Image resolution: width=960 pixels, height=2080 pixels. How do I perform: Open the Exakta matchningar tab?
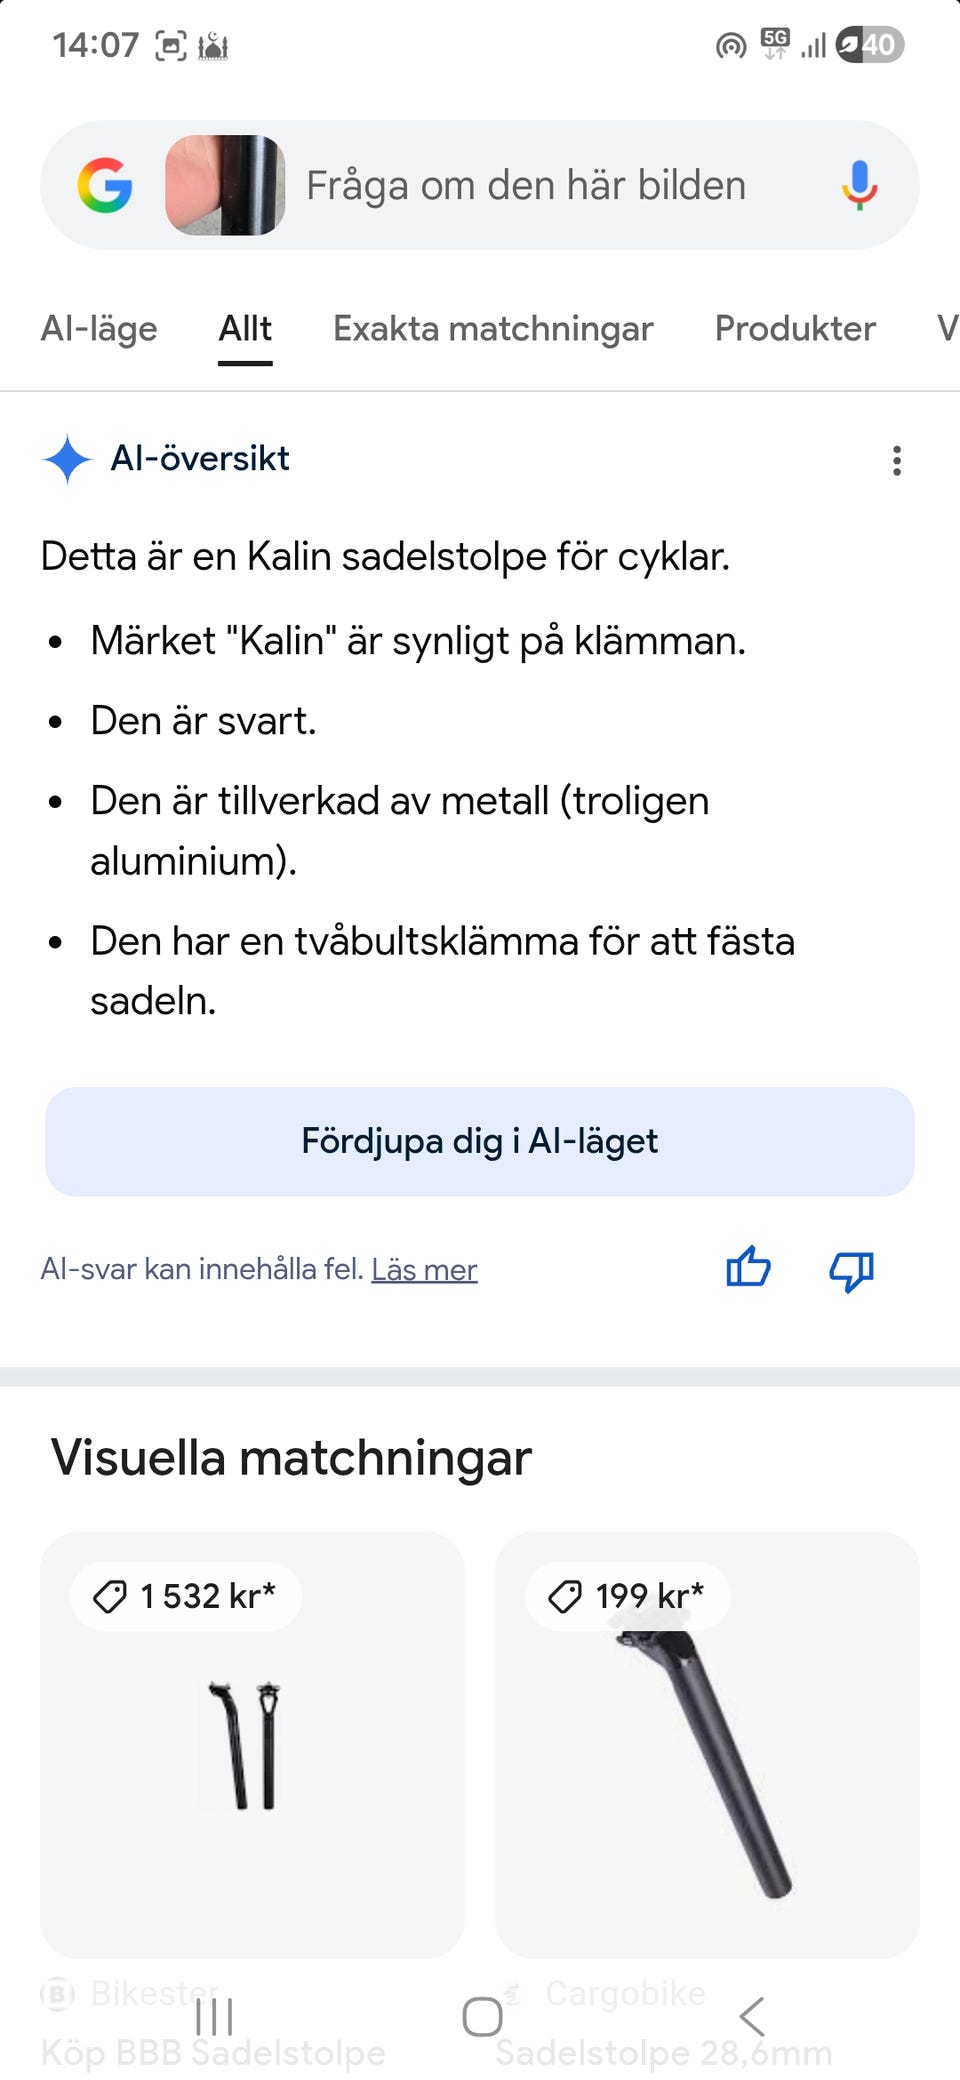[x=493, y=329]
